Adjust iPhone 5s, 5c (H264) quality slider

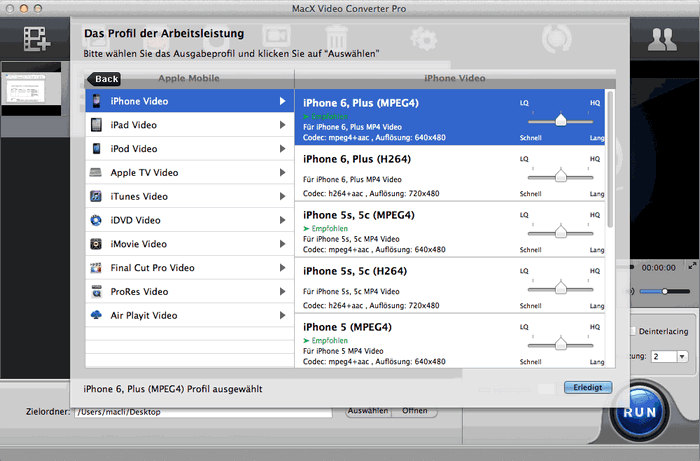(x=560, y=289)
